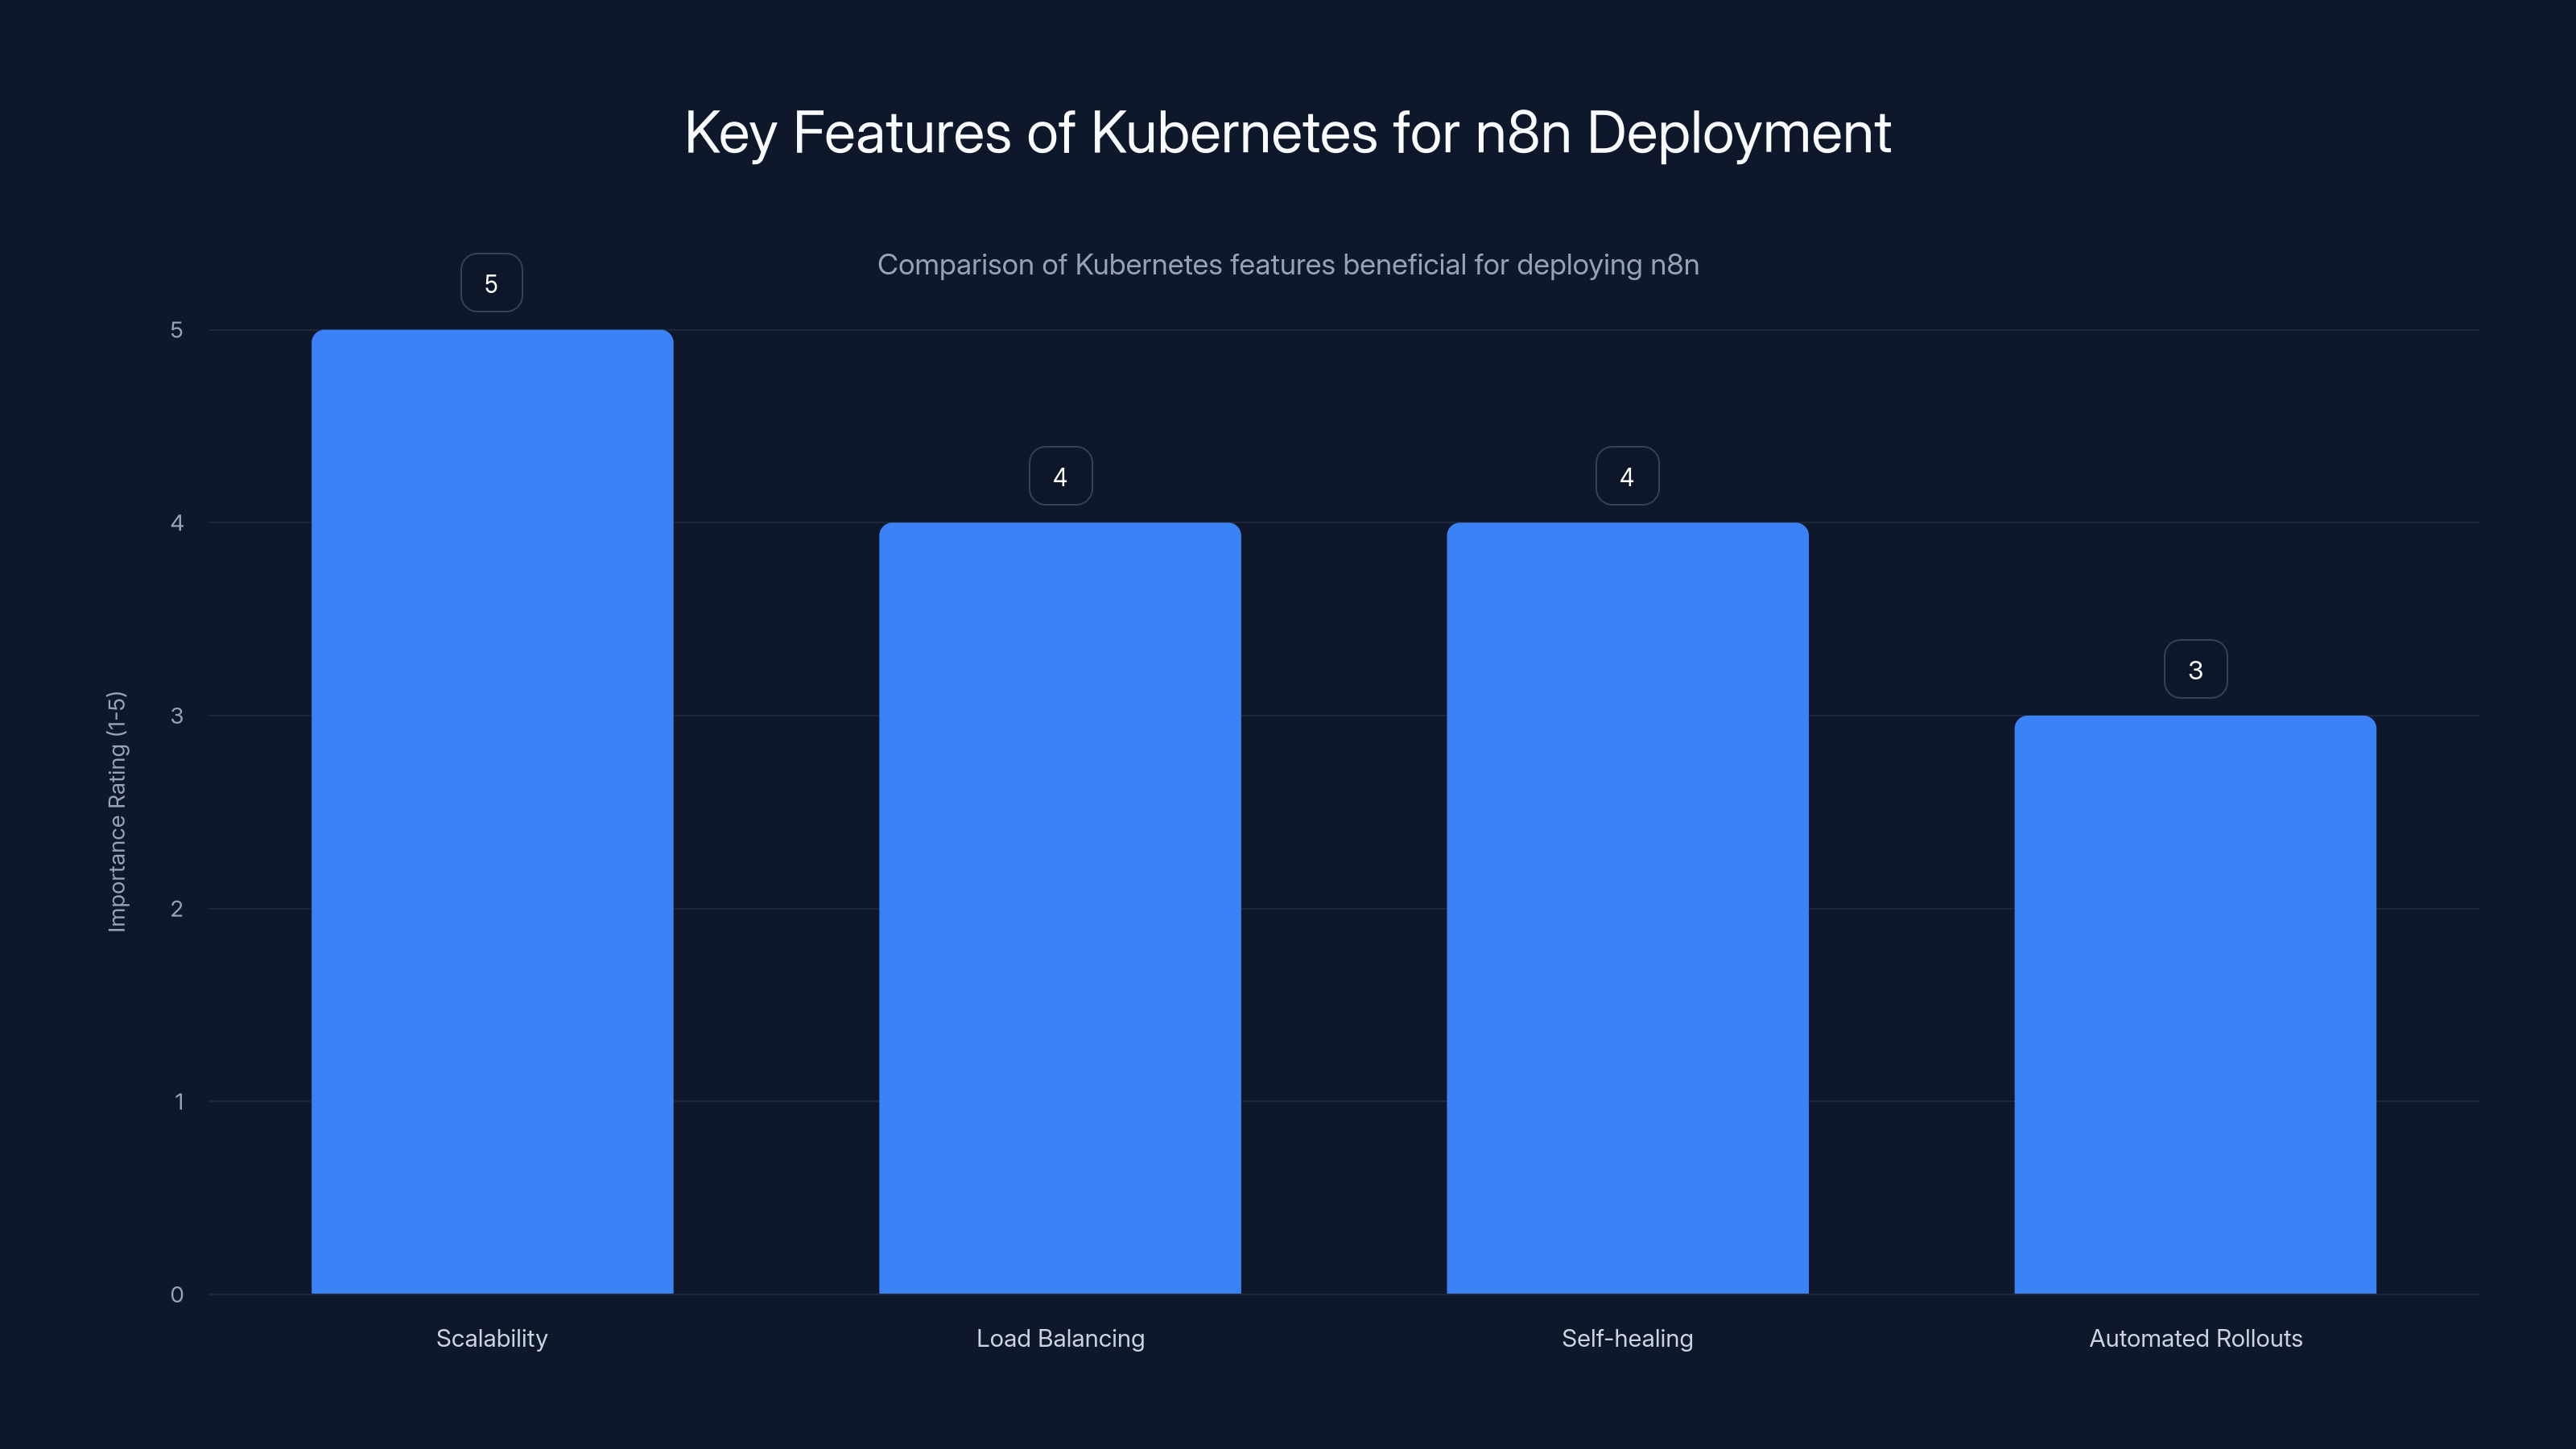
Task: Select the value label 4 above Load Balancing
Action: click(x=1060, y=476)
